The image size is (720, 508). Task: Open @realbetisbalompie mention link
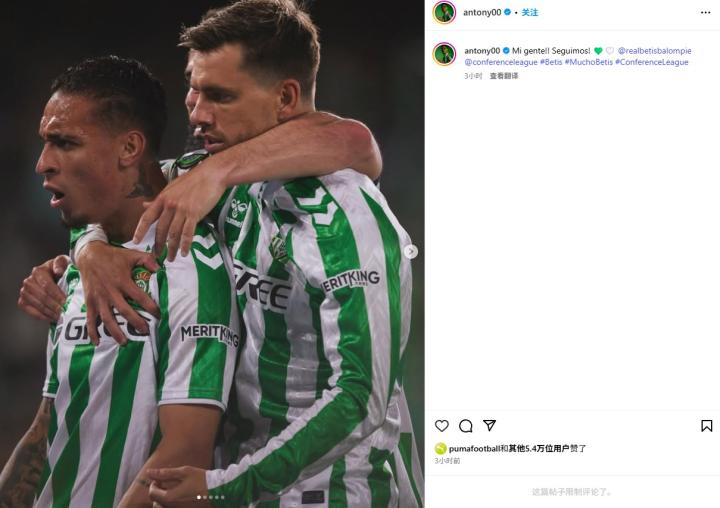click(x=654, y=51)
